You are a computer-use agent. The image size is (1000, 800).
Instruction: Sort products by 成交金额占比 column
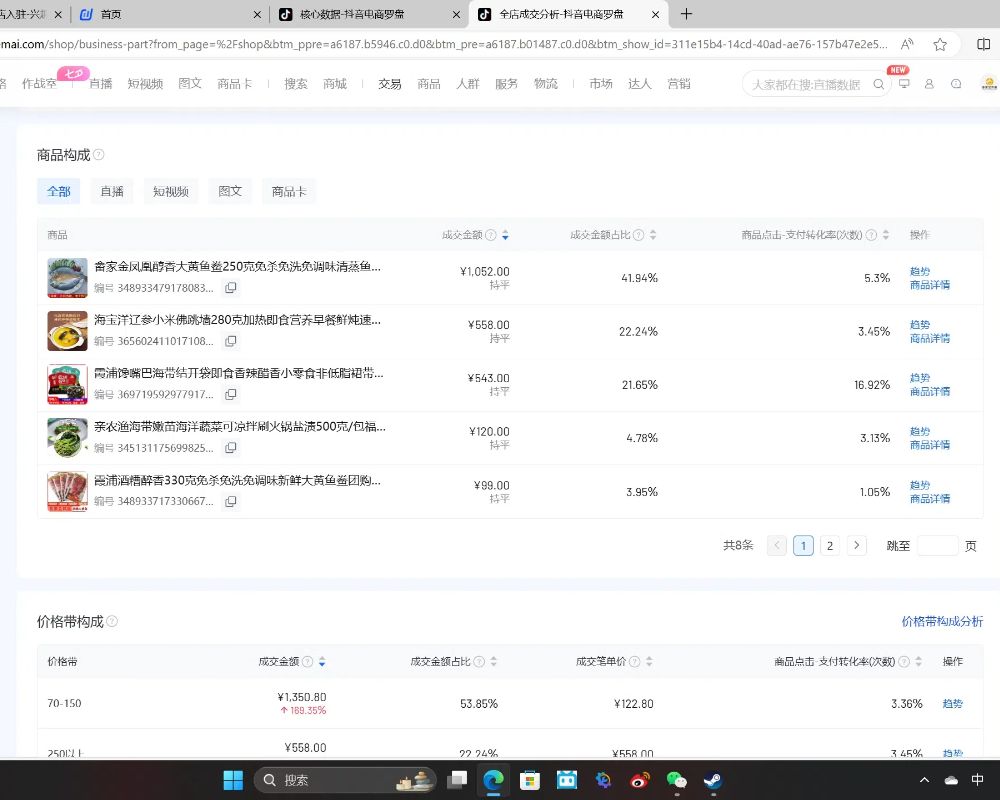click(653, 235)
